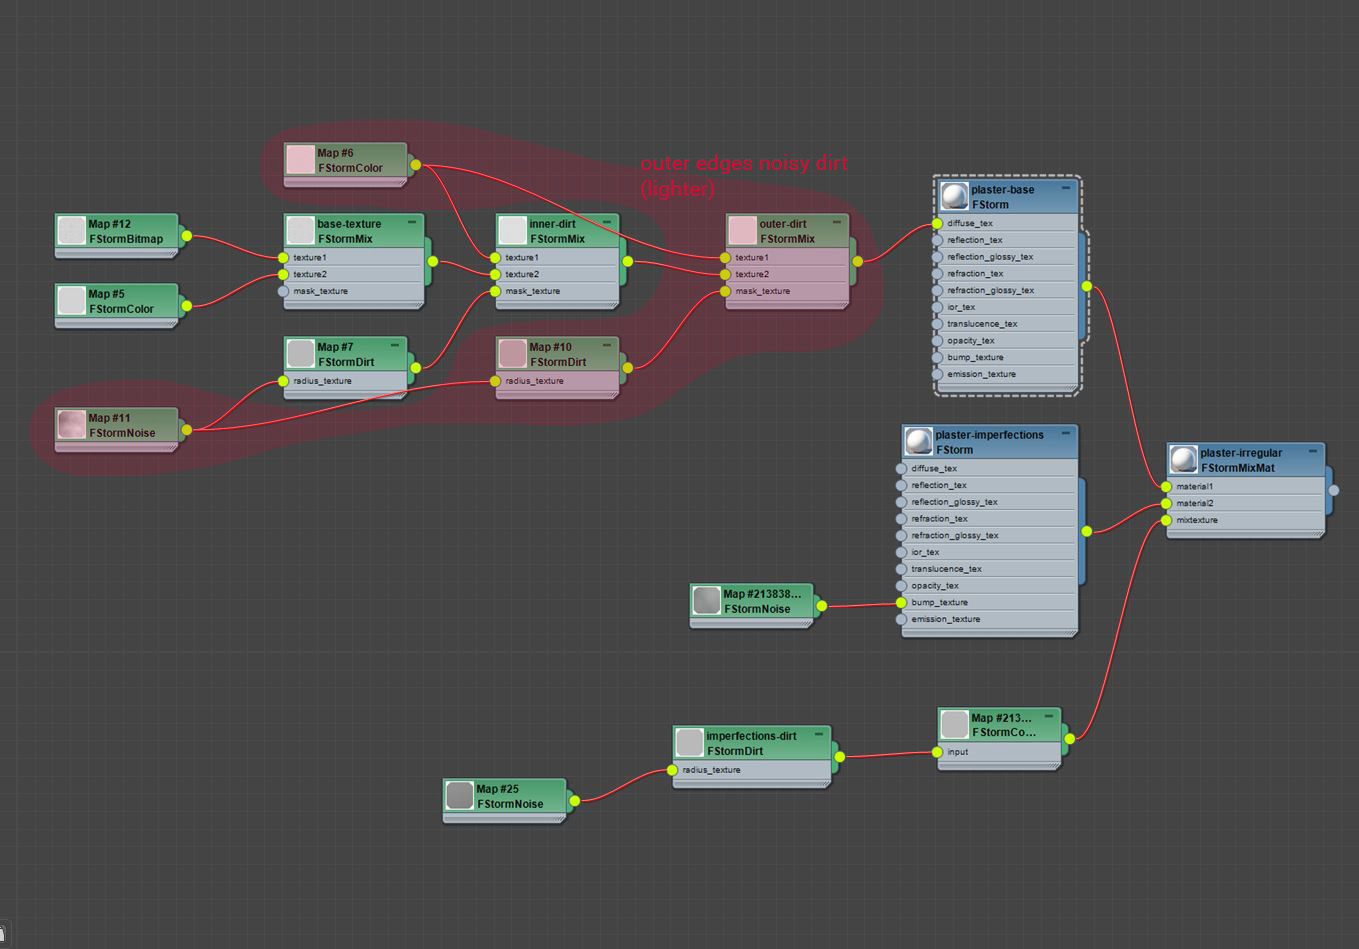The width and height of the screenshot is (1359, 949).
Task: Click the radius_texture slot on Map #7
Action: [x=345, y=381]
